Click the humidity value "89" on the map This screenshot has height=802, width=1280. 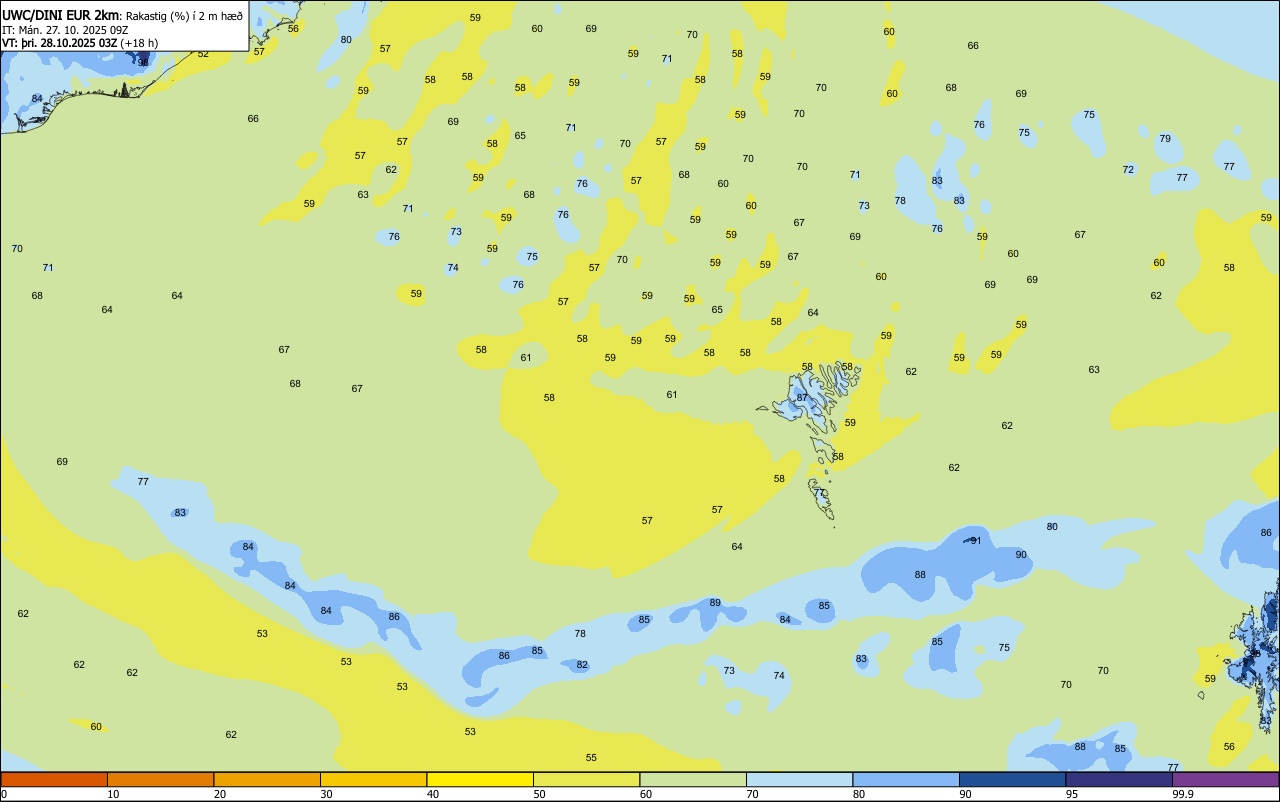coord(715,602)
